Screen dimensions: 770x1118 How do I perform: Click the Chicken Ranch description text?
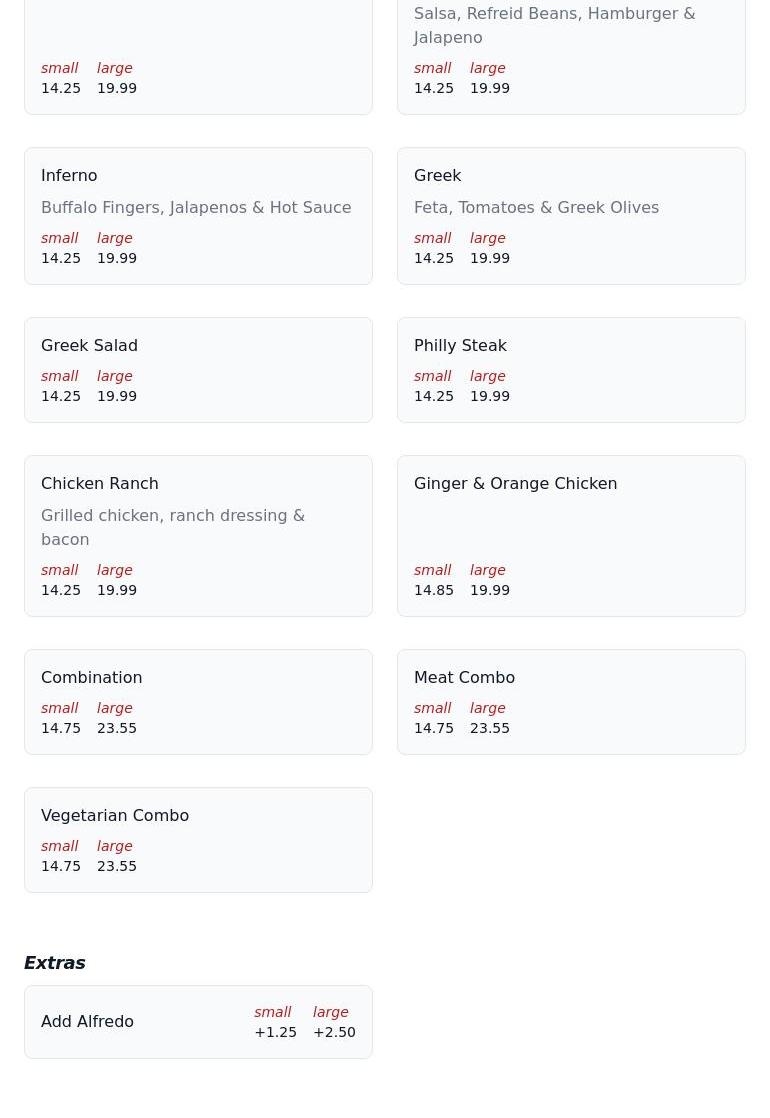(x=172, y=527)
